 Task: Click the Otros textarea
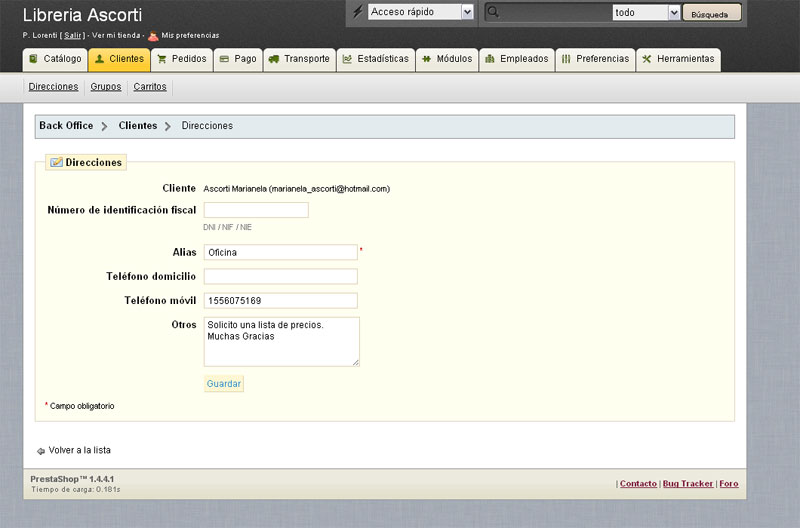pyautogui.click(x=282, y=342)
